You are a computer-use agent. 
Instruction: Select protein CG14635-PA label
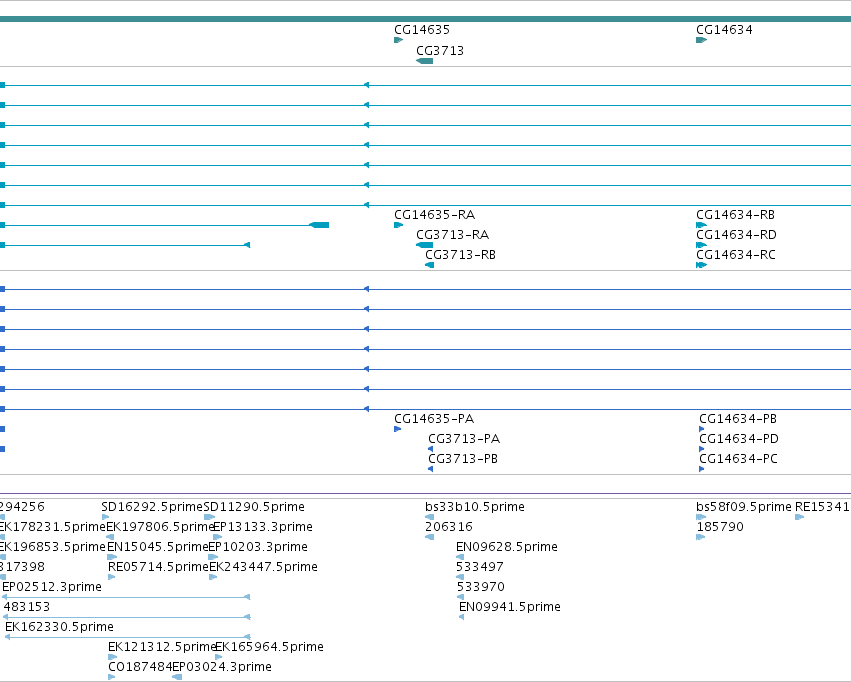[x=434, y=419]
